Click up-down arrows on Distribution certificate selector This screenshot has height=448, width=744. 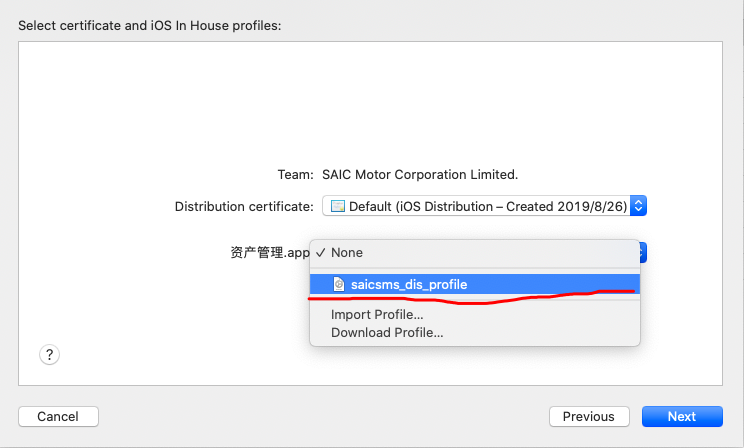(638, 206)
